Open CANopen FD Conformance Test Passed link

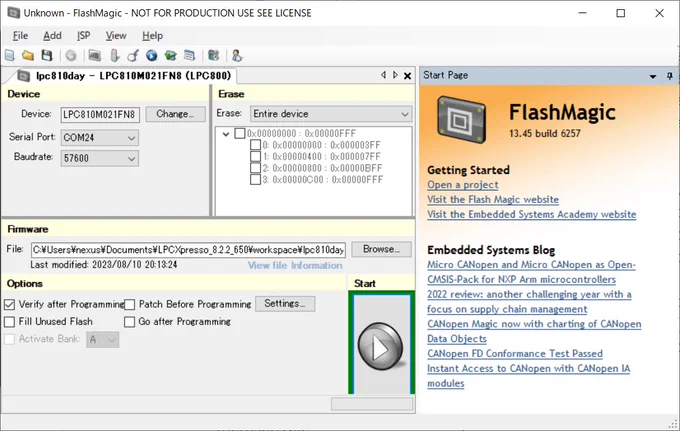pos(515,354)
